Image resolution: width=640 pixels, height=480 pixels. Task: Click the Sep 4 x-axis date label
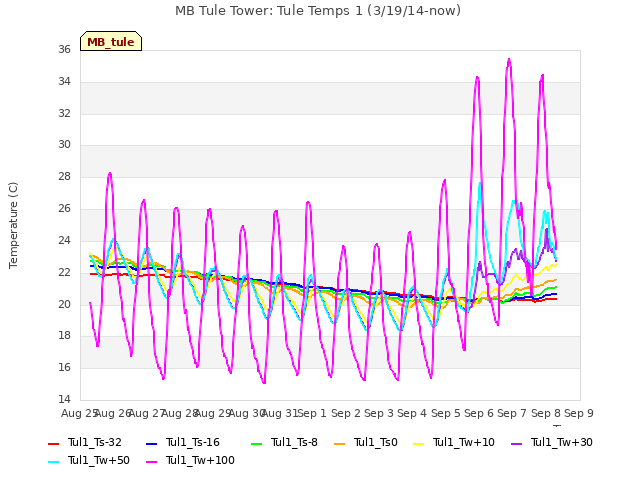[412, 413]
